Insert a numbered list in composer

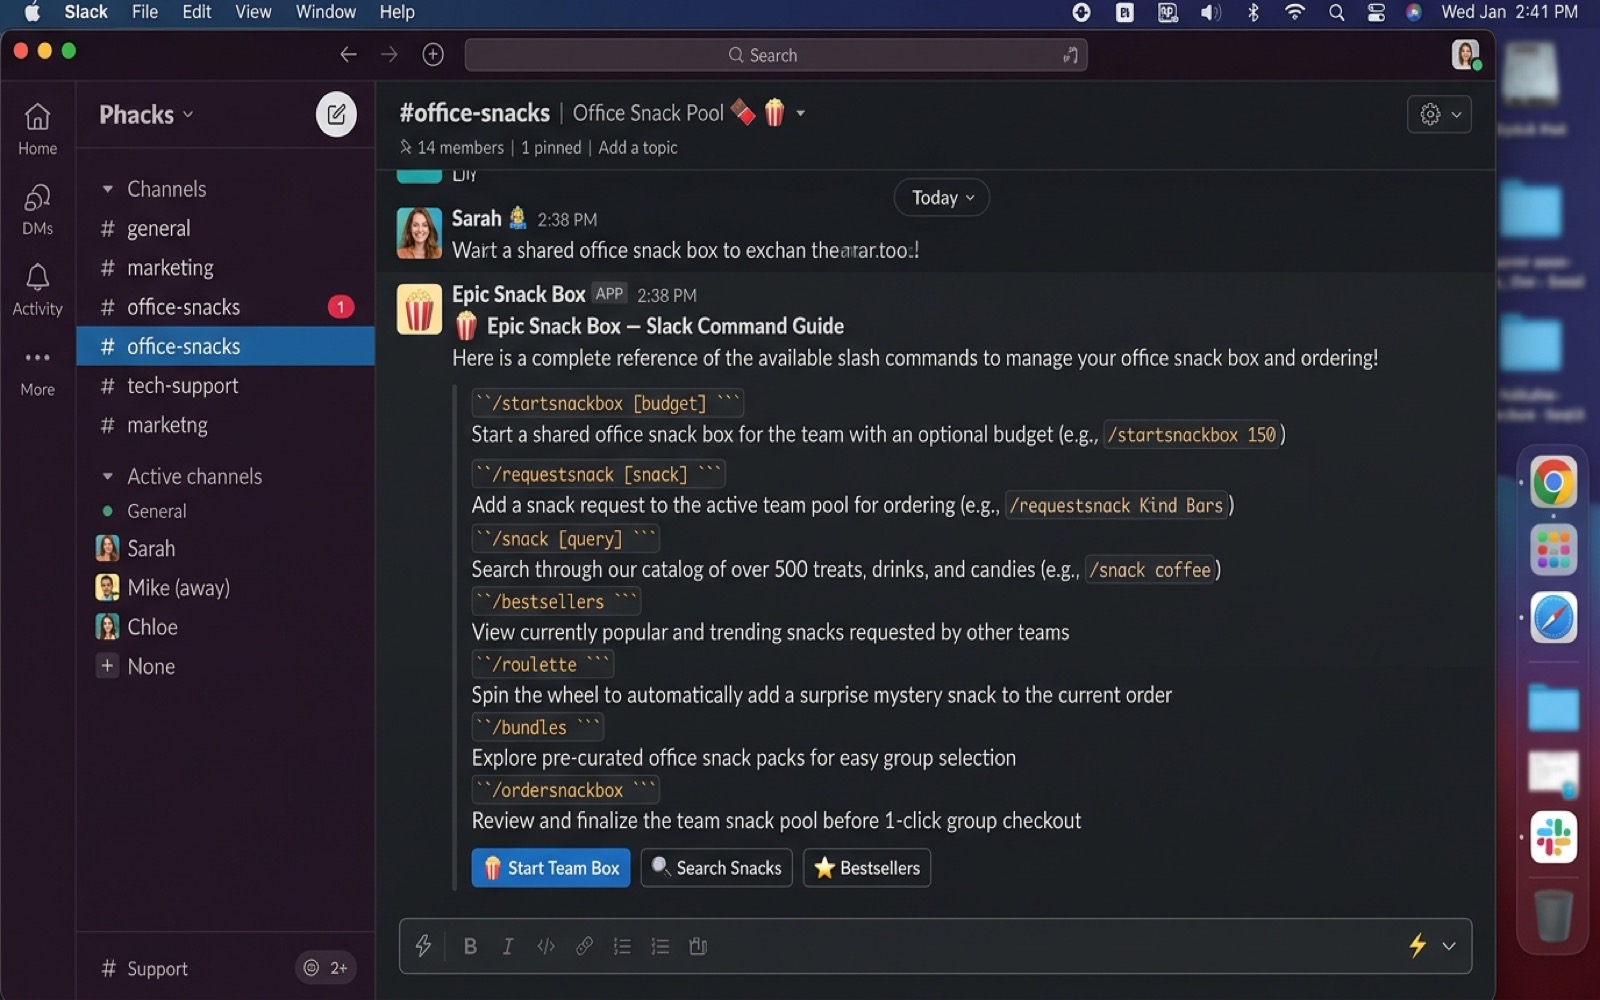tap(622, 946)
